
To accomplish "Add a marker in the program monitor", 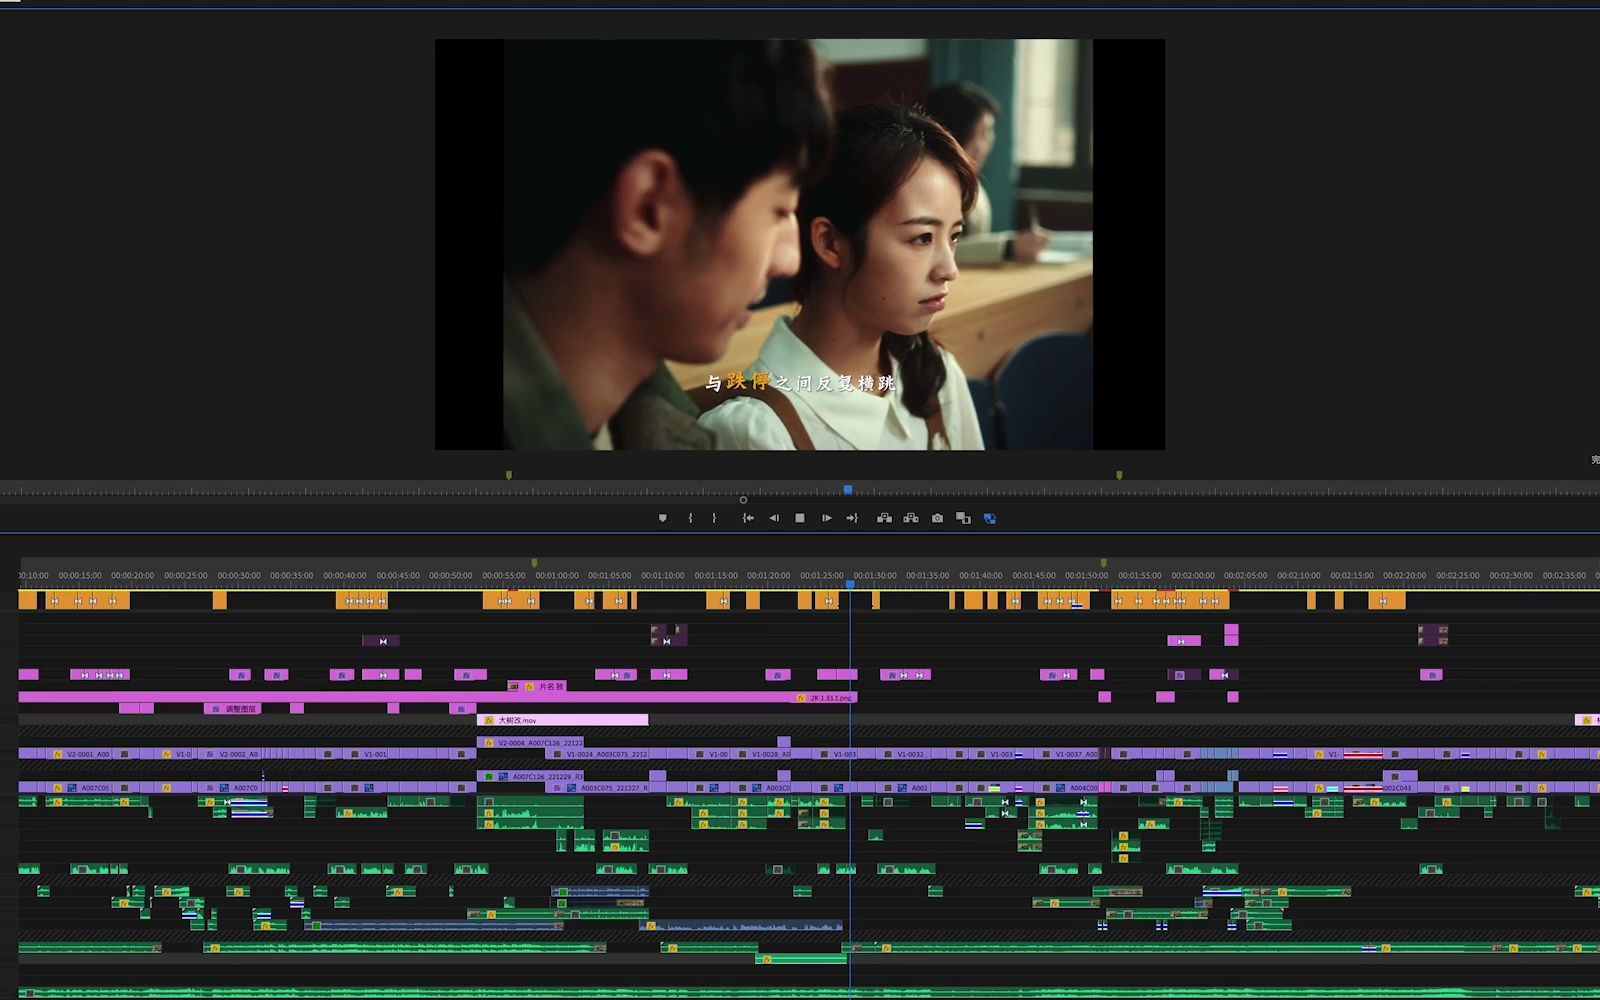I will coord(662,518).
